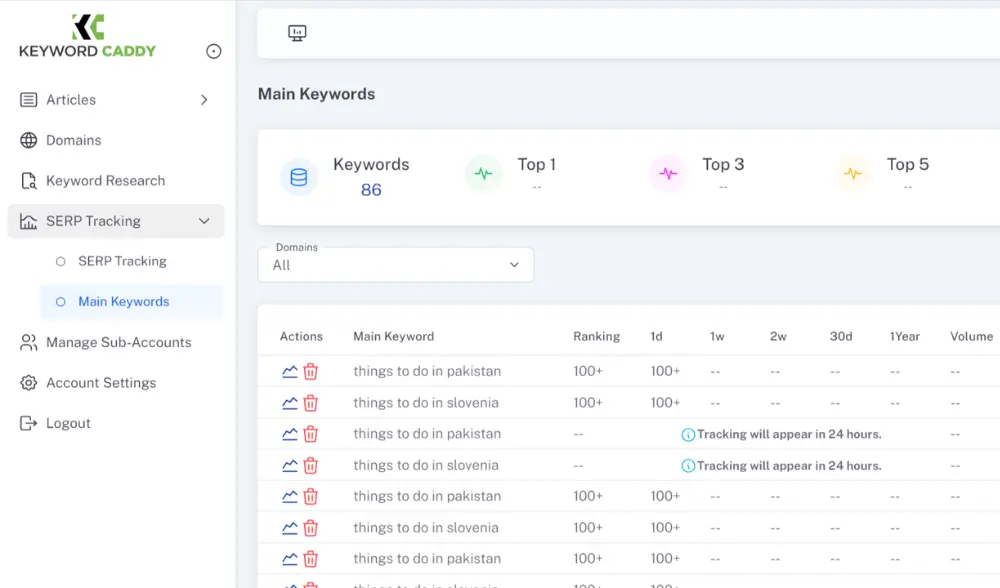Select the Main Keywords sub-menu item
The height and width of the screenshot is (588, 1000).
(123, 302)
